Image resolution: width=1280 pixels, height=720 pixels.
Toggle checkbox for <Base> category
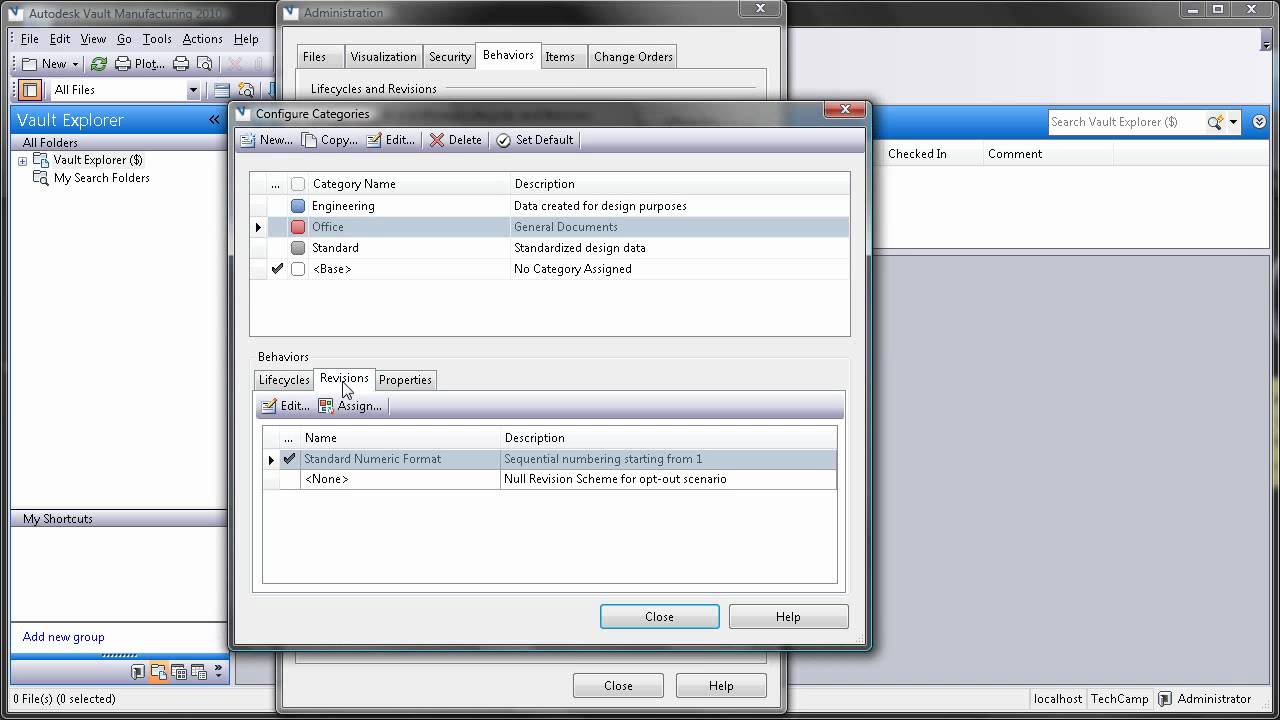coord(298,269)
